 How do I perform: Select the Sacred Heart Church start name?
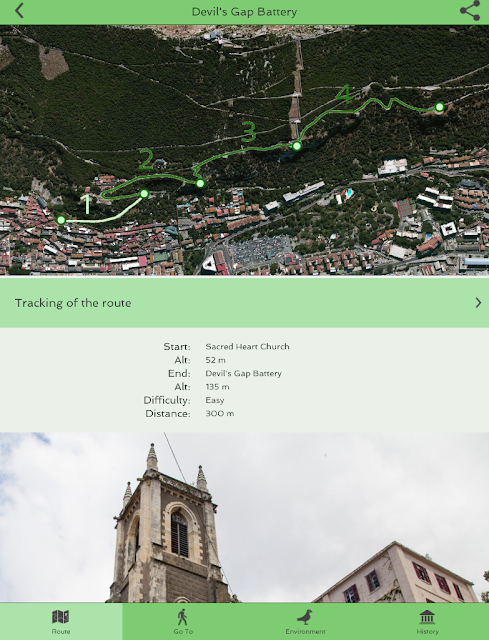pos(247,347)
